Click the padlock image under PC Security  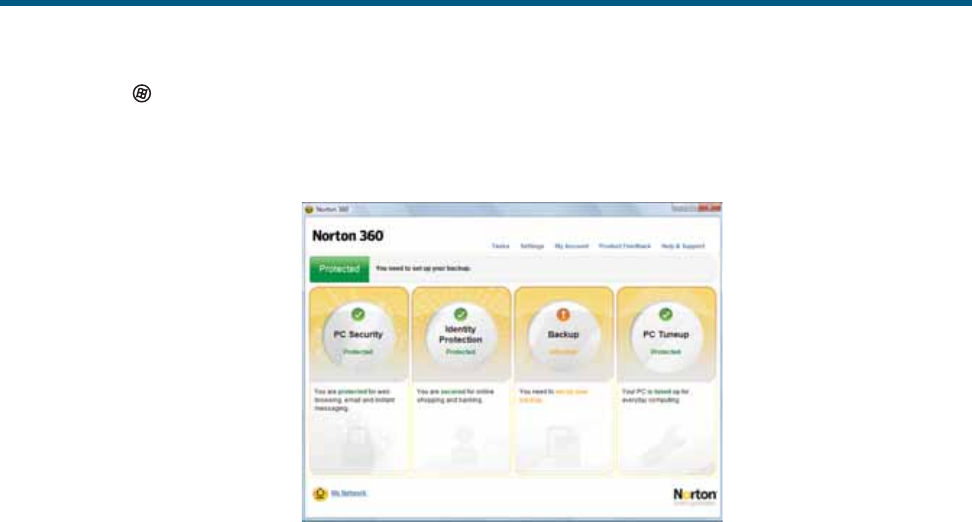click(x=358, y=446)
